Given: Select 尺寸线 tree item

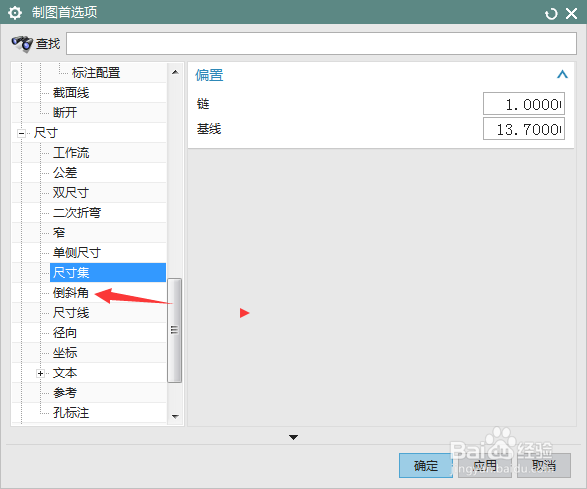Looking at the screenshot, I should coord(71,312).
